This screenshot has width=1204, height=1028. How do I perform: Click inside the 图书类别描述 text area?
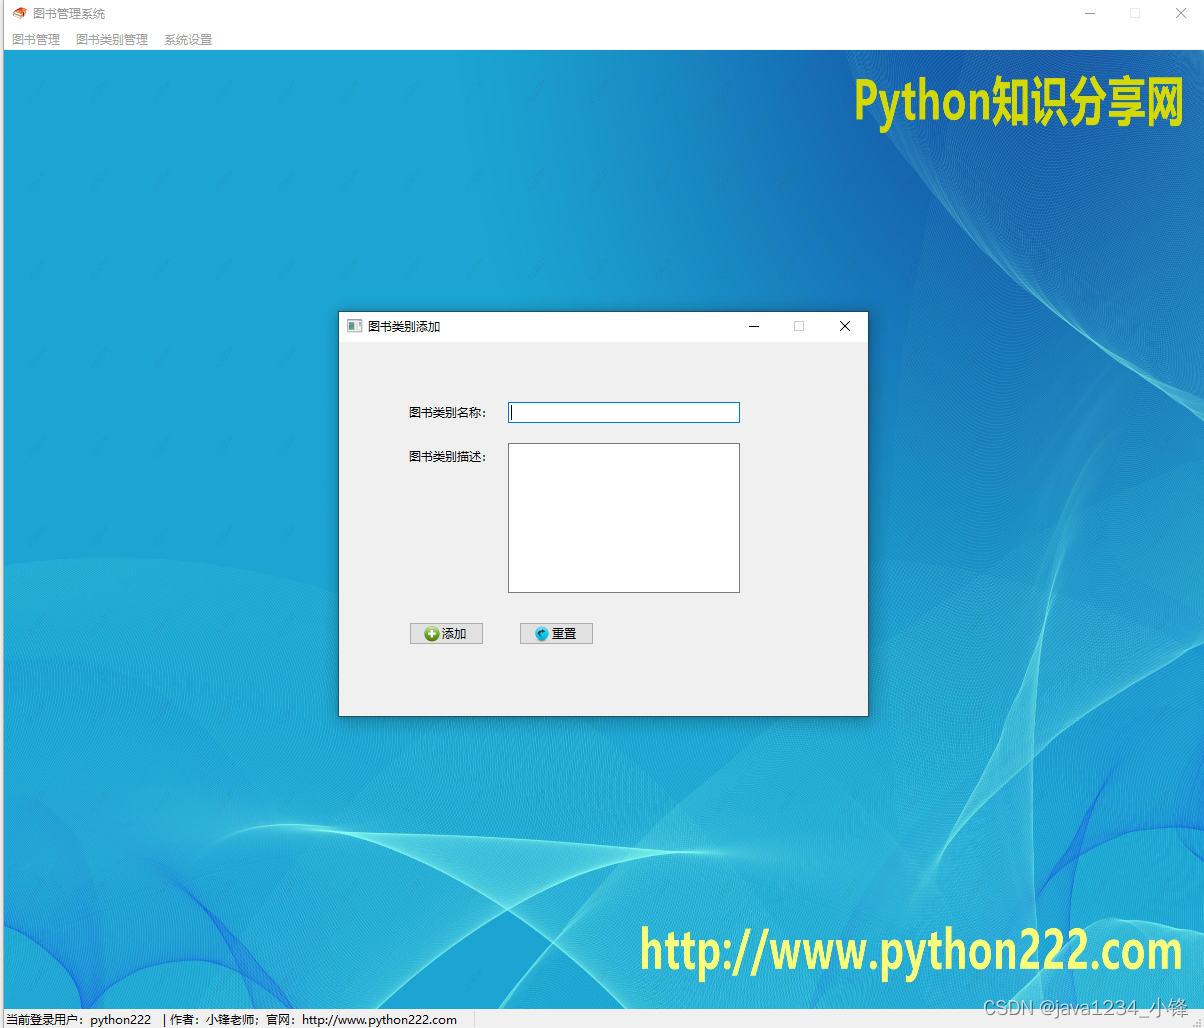pyautogui.click(x=623, y=517)
